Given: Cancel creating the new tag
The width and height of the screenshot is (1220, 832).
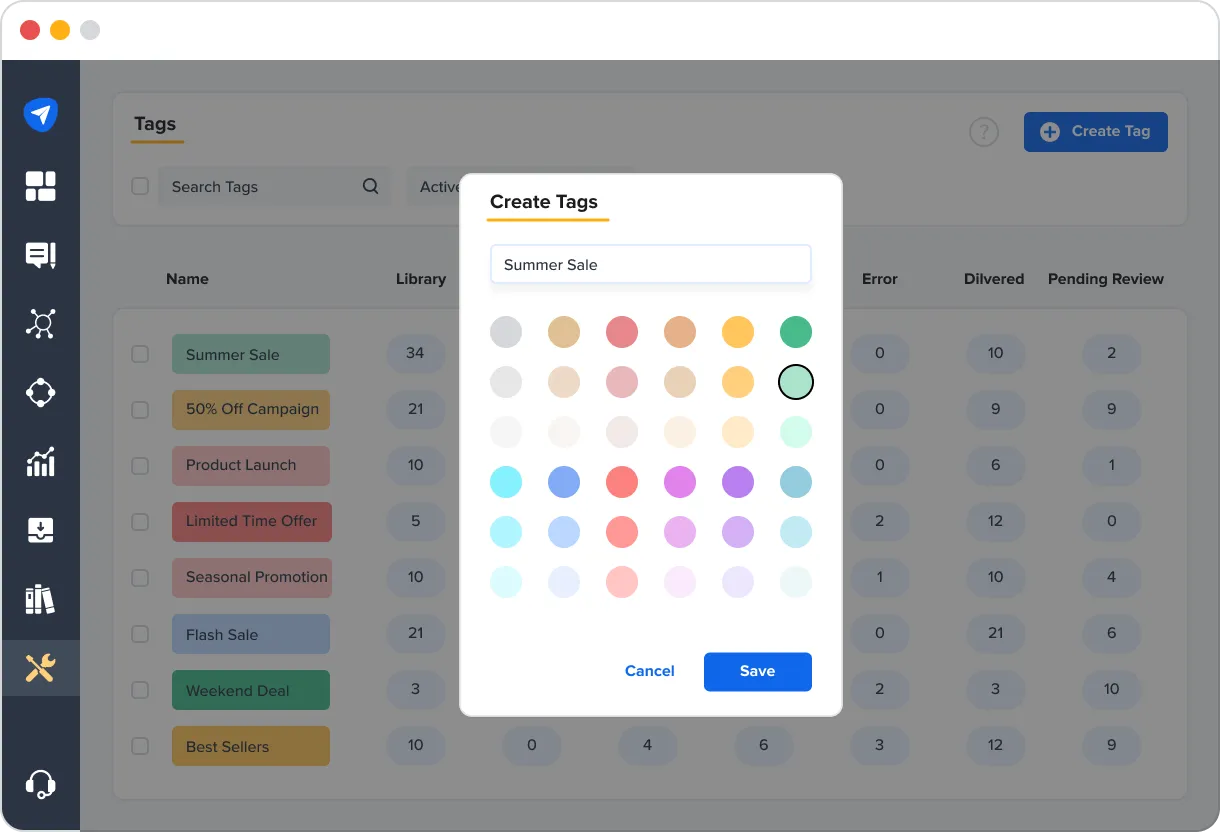Looking at the screenshot, I should pos(649,671).
